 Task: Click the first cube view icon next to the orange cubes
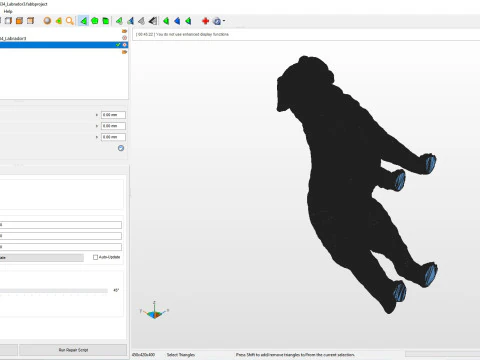[x=8, y=21]
